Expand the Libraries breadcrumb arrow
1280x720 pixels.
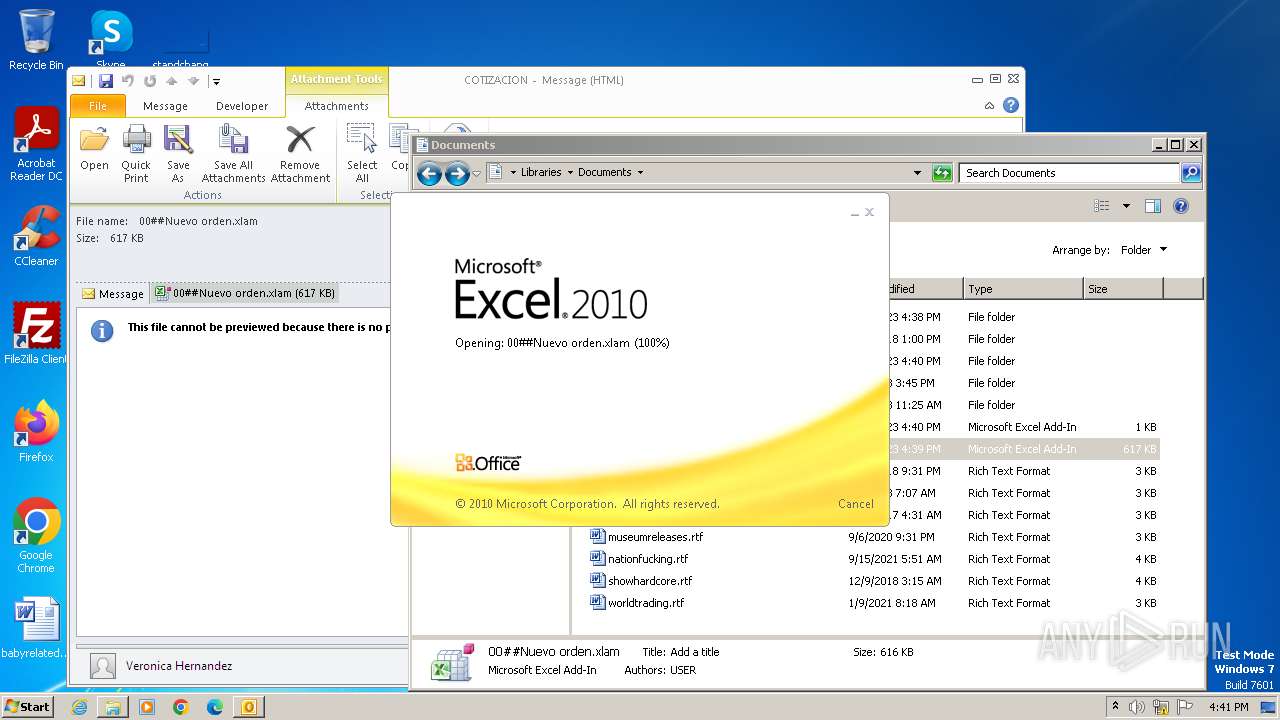pyautogui.click(x=570, y=172)
